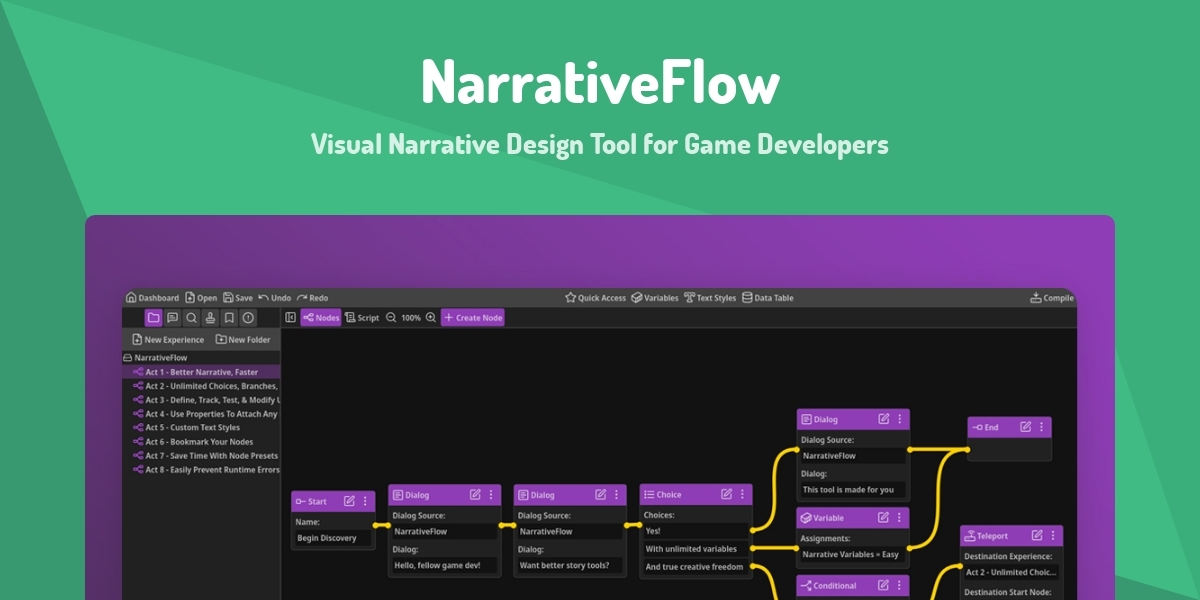Click the 'Begin Discovery' name field
1200x600 pixels.
coord(333,538)
